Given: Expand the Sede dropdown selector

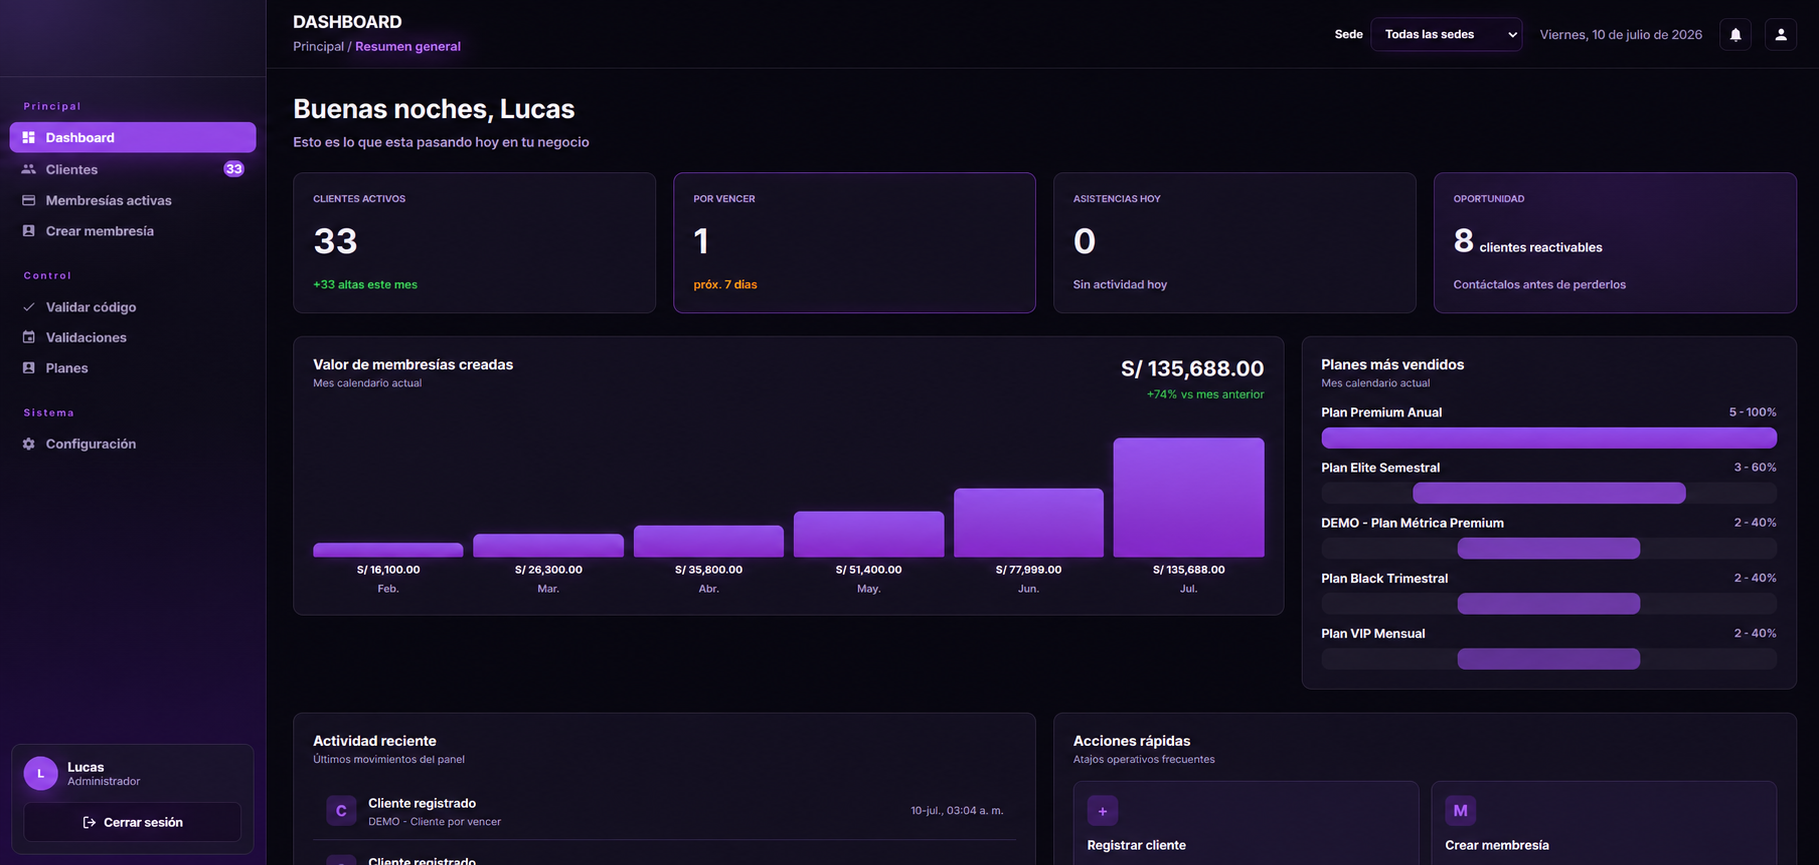Looking at the screenshot, I should [x=1446, y=34].
